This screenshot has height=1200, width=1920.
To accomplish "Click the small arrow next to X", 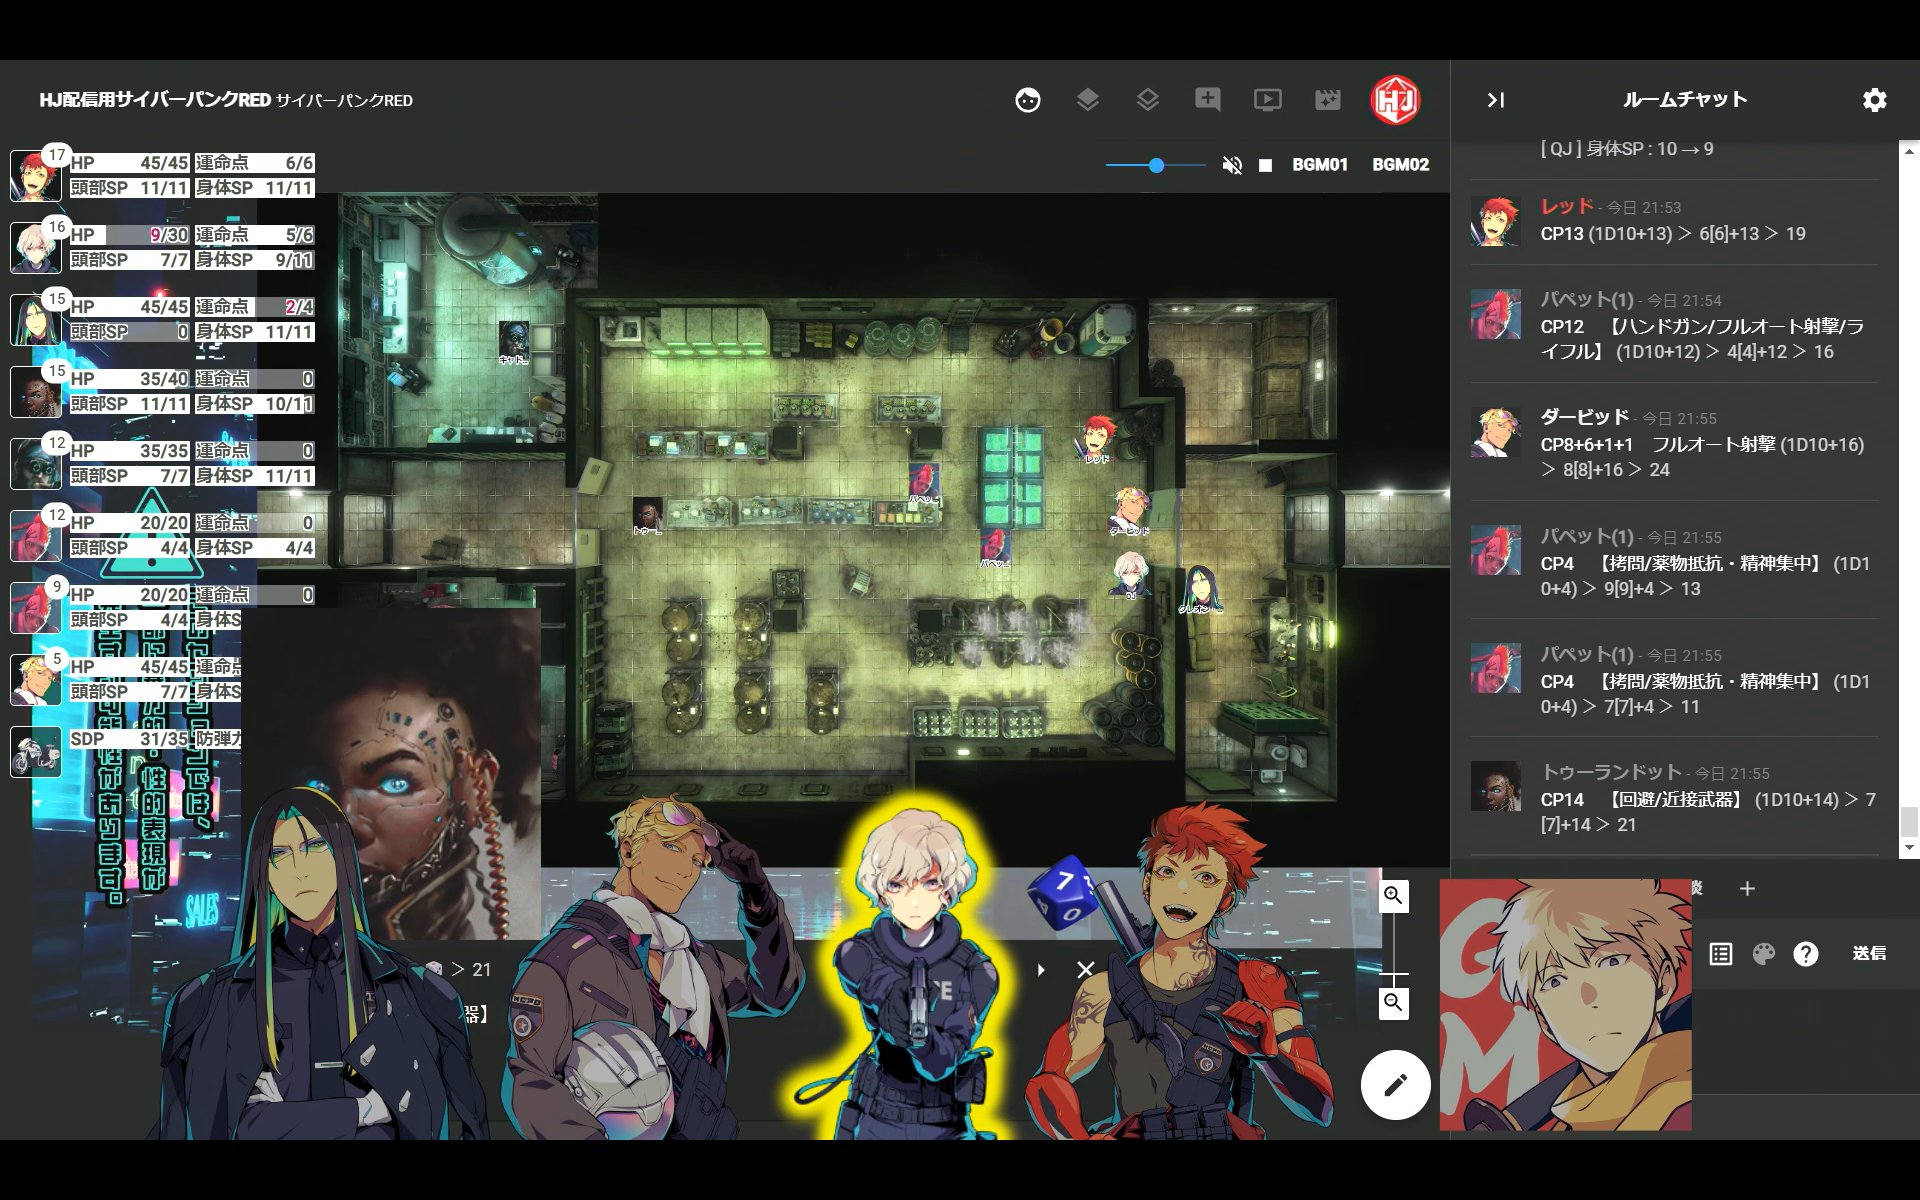I will point(1041,970).
